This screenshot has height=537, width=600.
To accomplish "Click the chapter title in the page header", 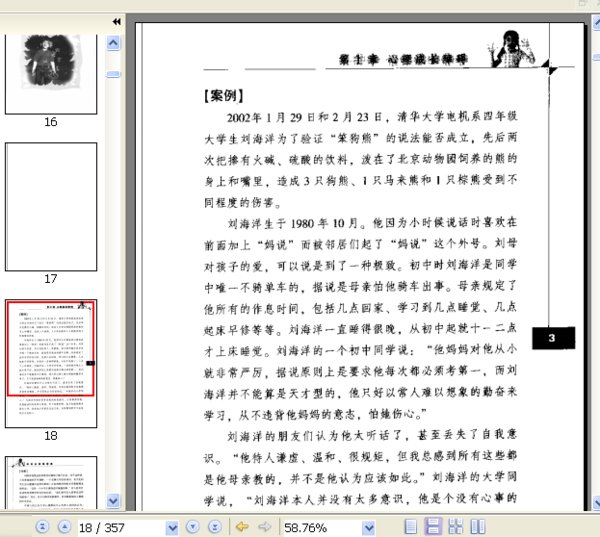I will [403, 59].
